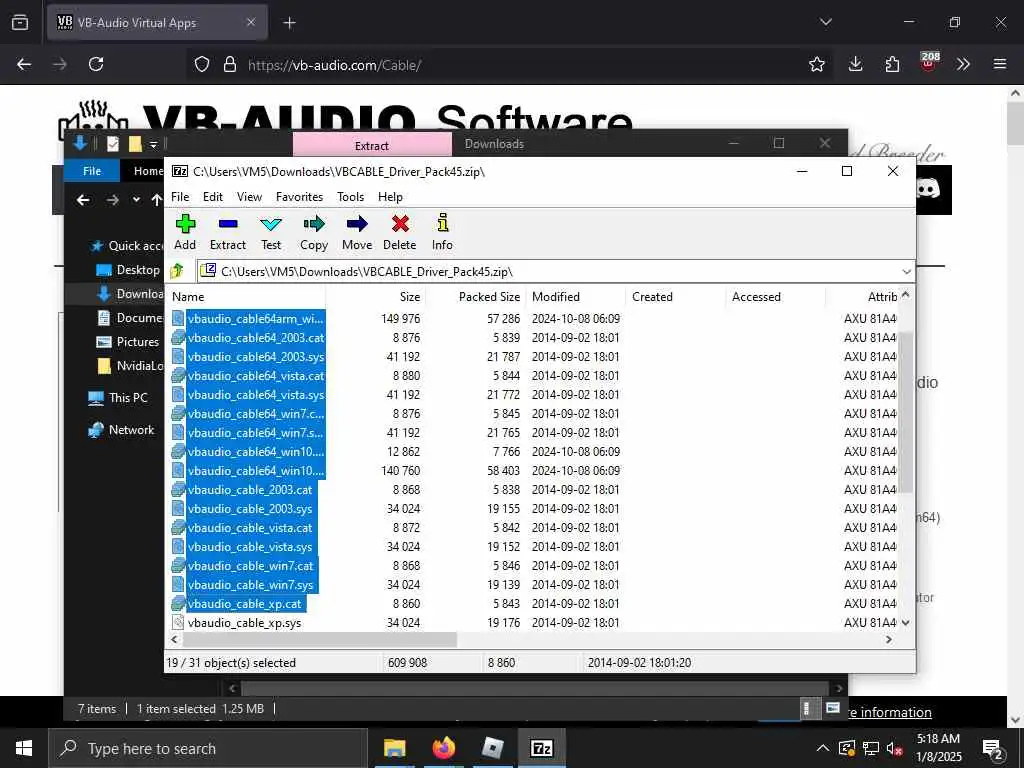Open the Edit menu in 7-Zip
Viewport: 1024px width, 768px height.
pyautogui.click(x=213, y=197)
